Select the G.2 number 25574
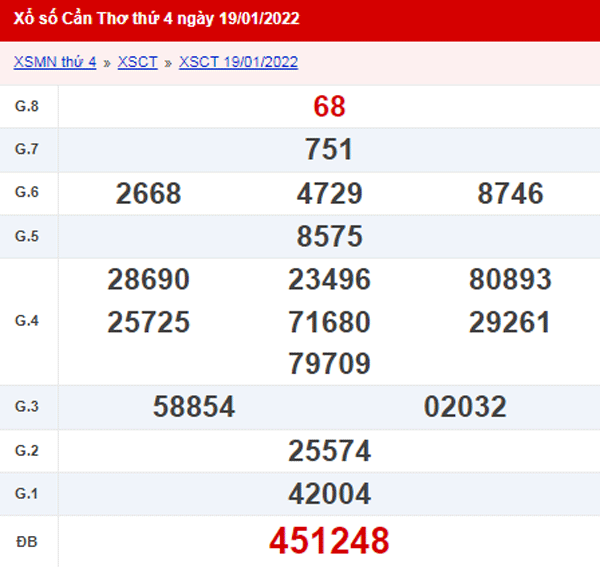 329,451
